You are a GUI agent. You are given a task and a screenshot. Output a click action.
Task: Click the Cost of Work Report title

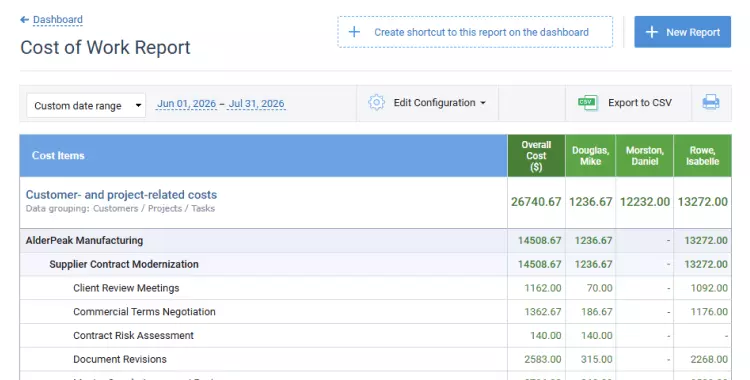pyautogui.click(x=105, y=47)
